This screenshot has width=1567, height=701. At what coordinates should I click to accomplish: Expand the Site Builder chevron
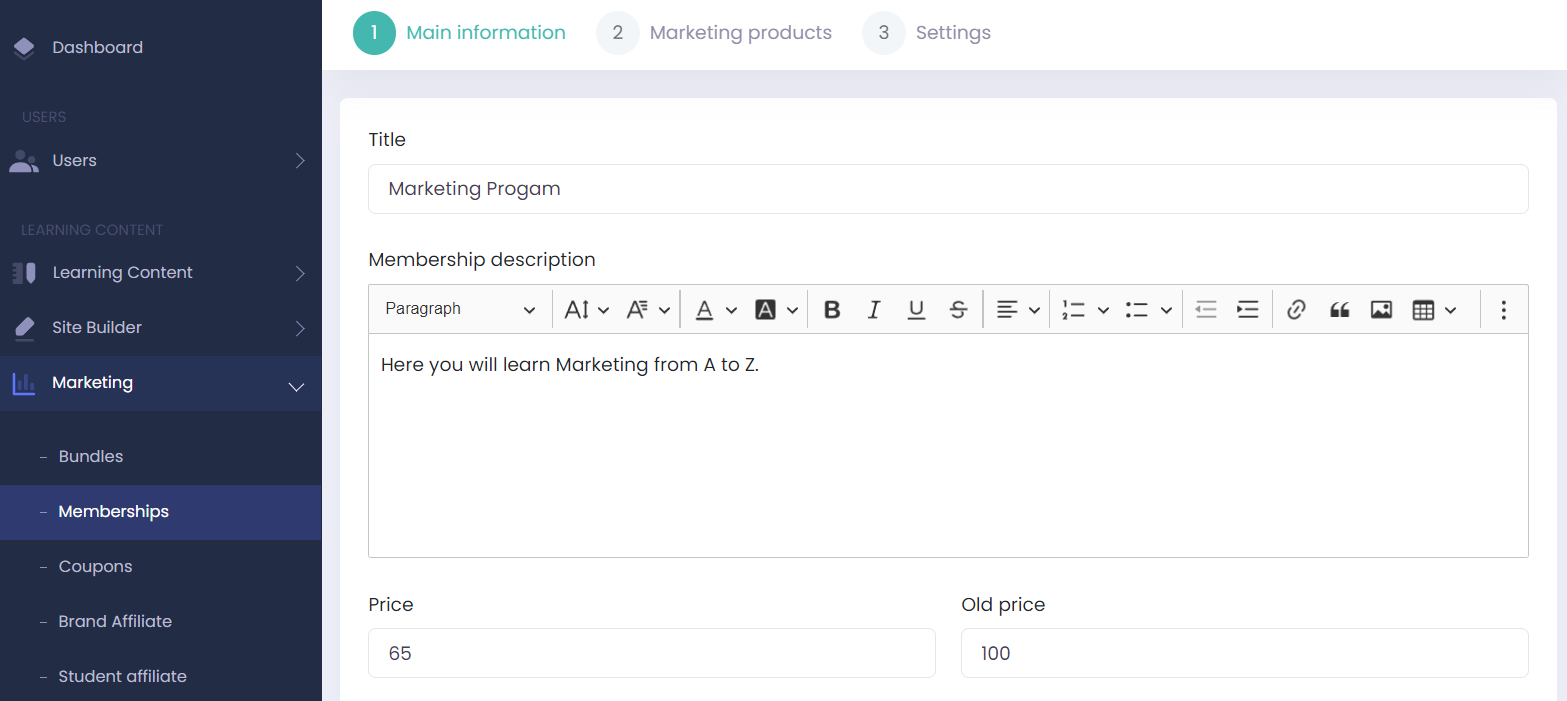(300, 328)
